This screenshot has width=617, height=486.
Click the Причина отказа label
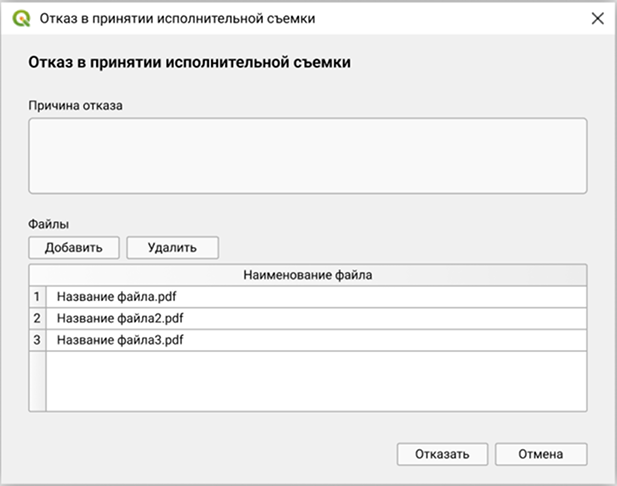click(75, 104)
